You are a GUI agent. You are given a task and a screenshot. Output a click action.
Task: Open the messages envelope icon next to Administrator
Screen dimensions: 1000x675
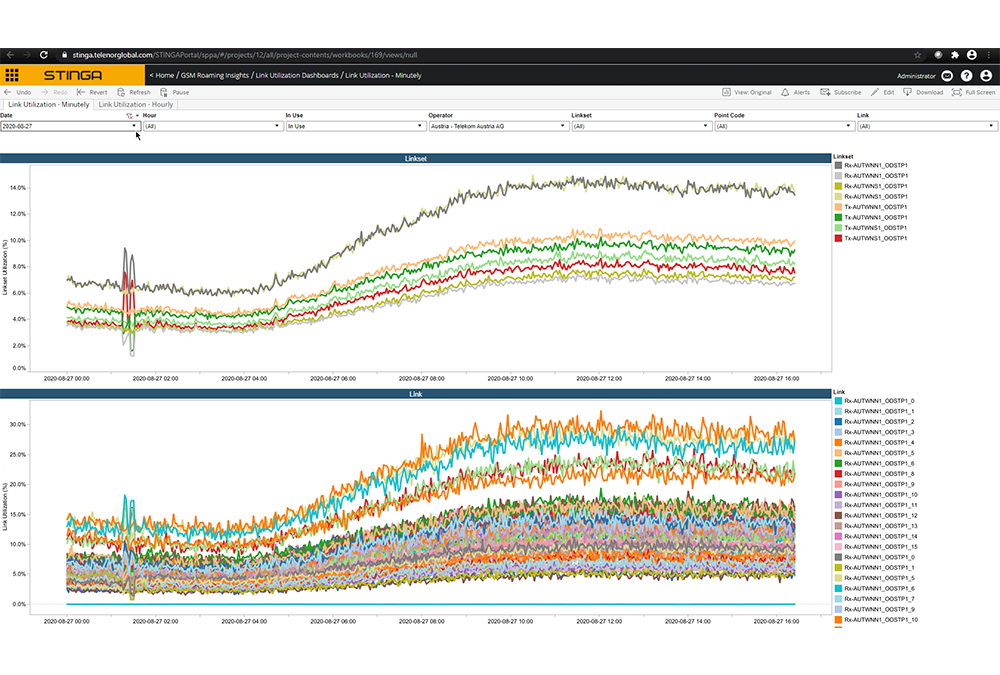(947, 76)
